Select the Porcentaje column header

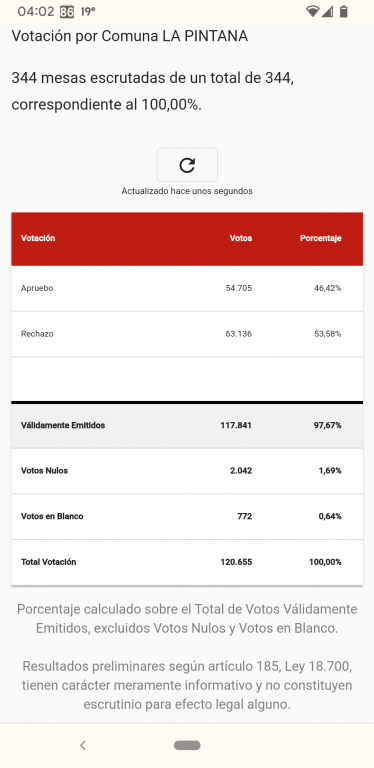click(321, 239)
